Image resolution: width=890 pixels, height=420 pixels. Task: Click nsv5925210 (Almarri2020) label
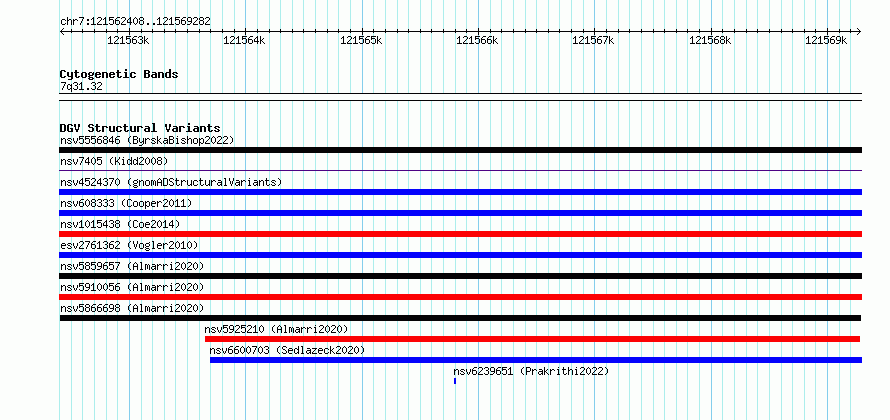276,329
